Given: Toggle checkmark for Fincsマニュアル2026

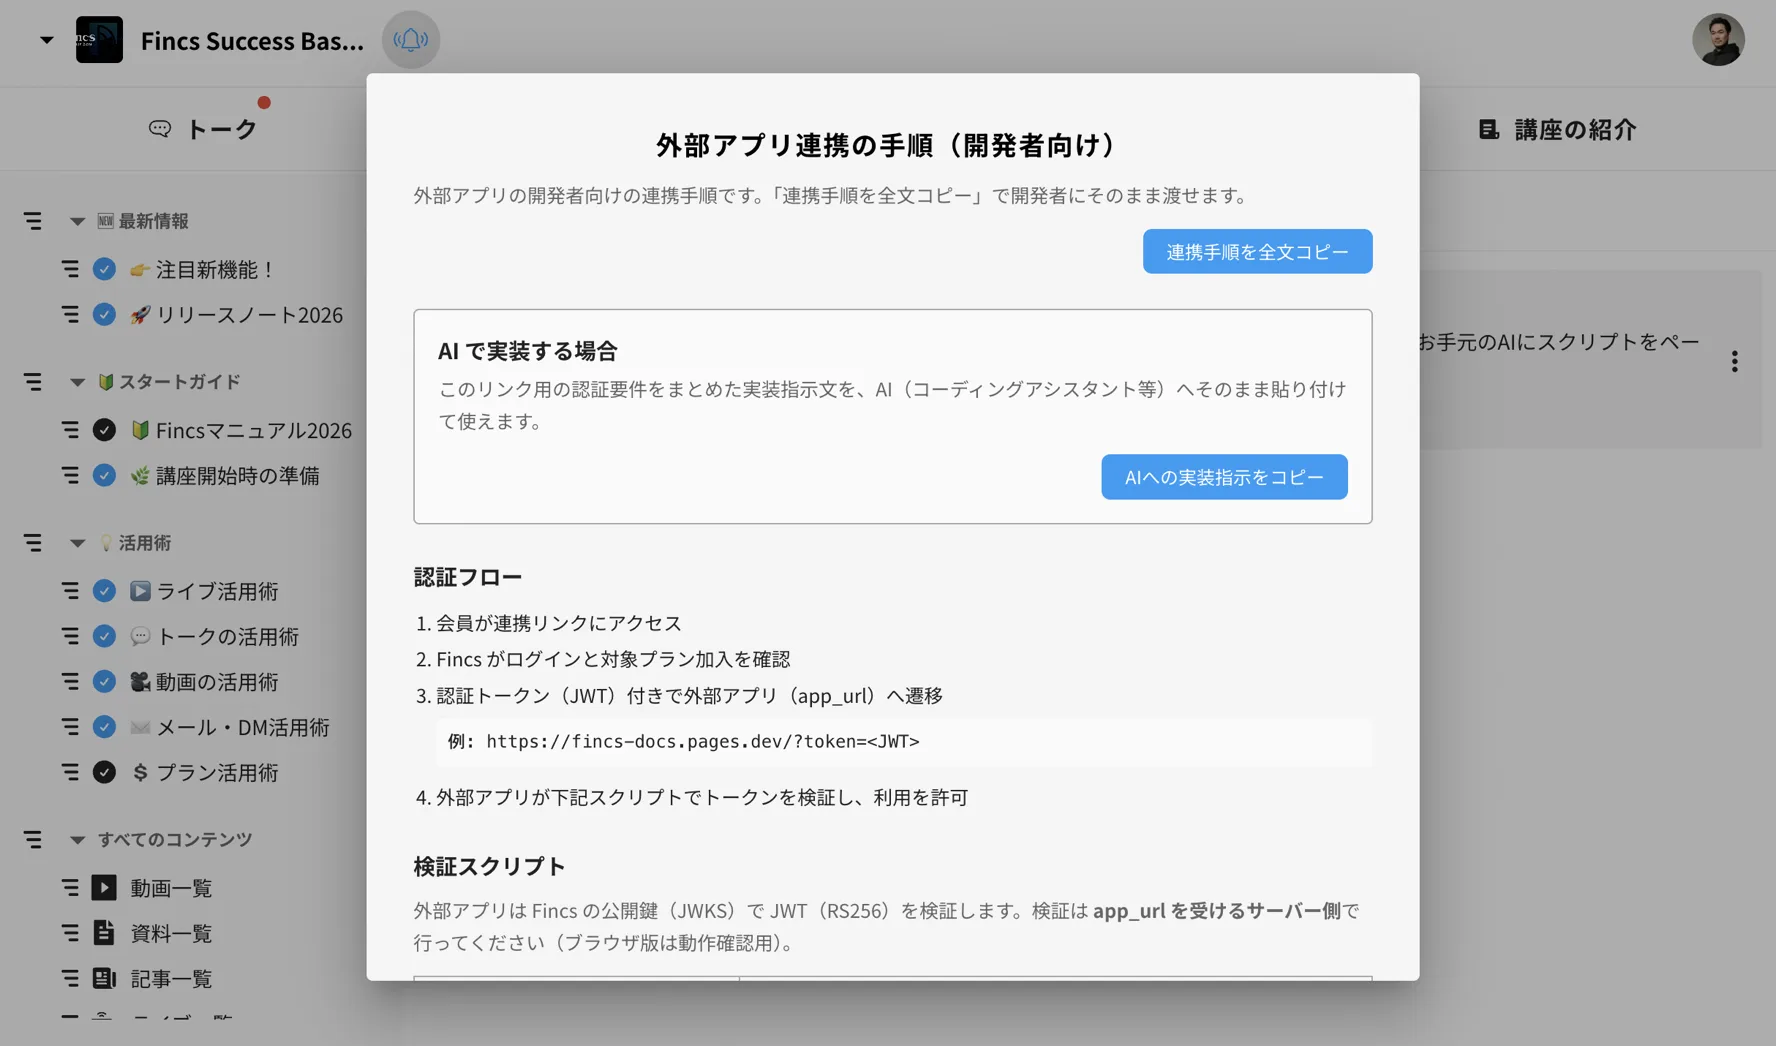Looking at the screenshot, I should tap(104, 430).
